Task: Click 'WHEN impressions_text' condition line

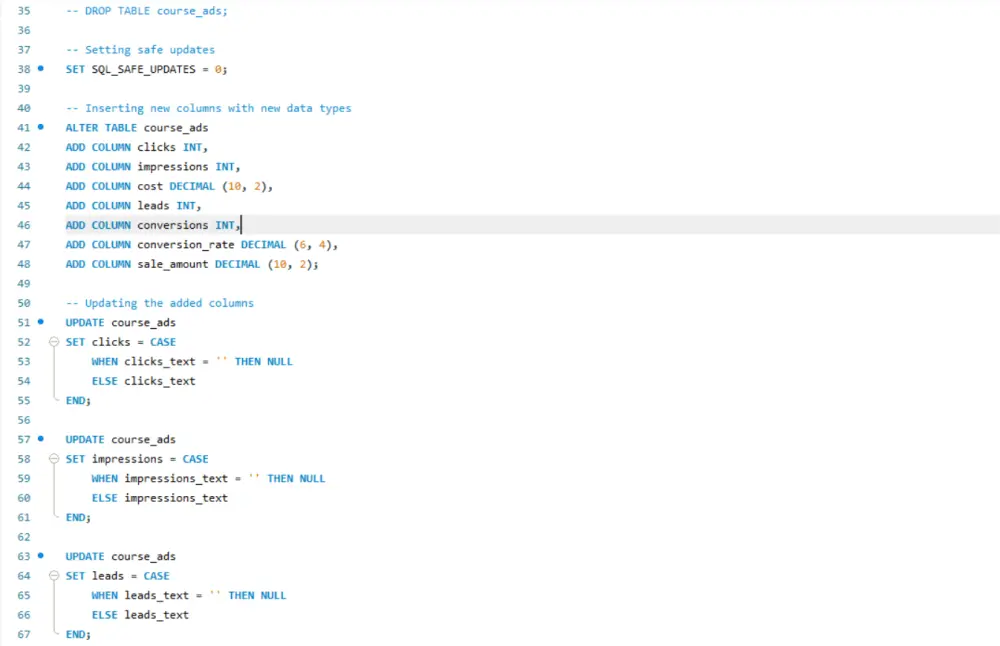Action: 209,478
